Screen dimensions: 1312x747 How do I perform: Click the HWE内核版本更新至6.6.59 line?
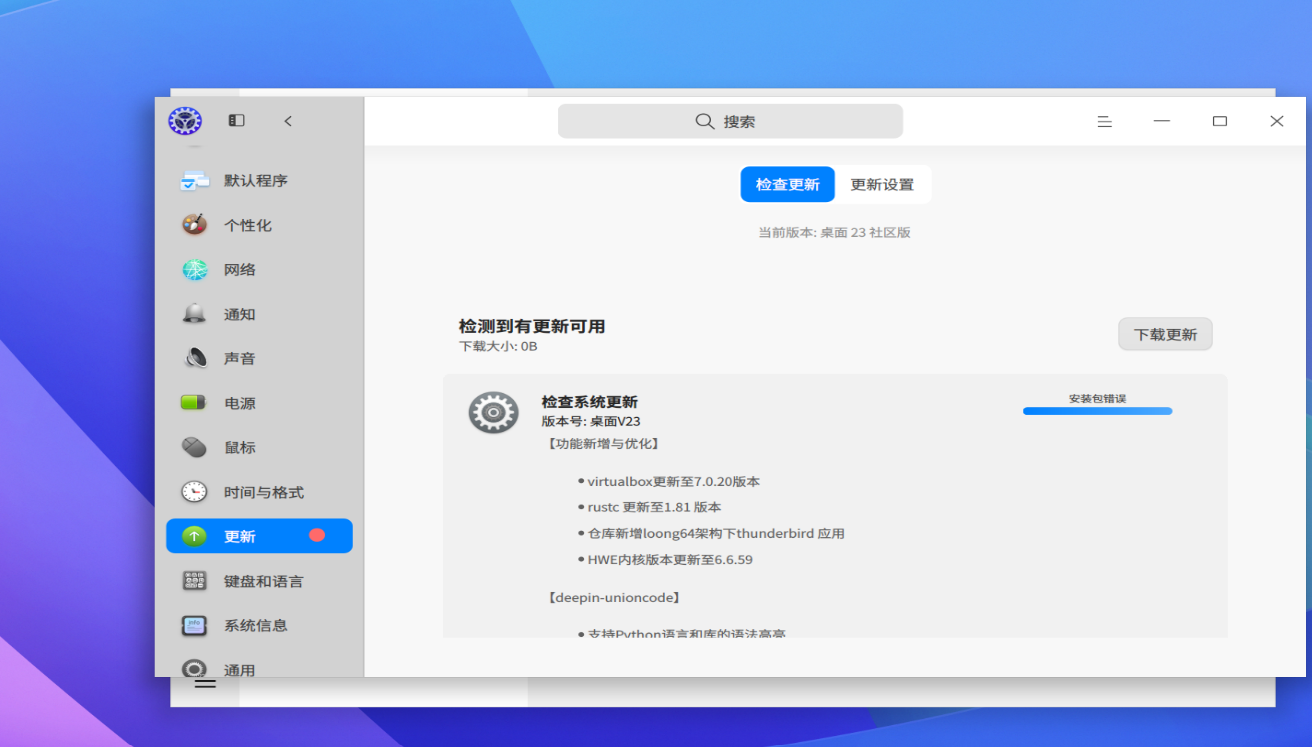(x=670, y=560)
